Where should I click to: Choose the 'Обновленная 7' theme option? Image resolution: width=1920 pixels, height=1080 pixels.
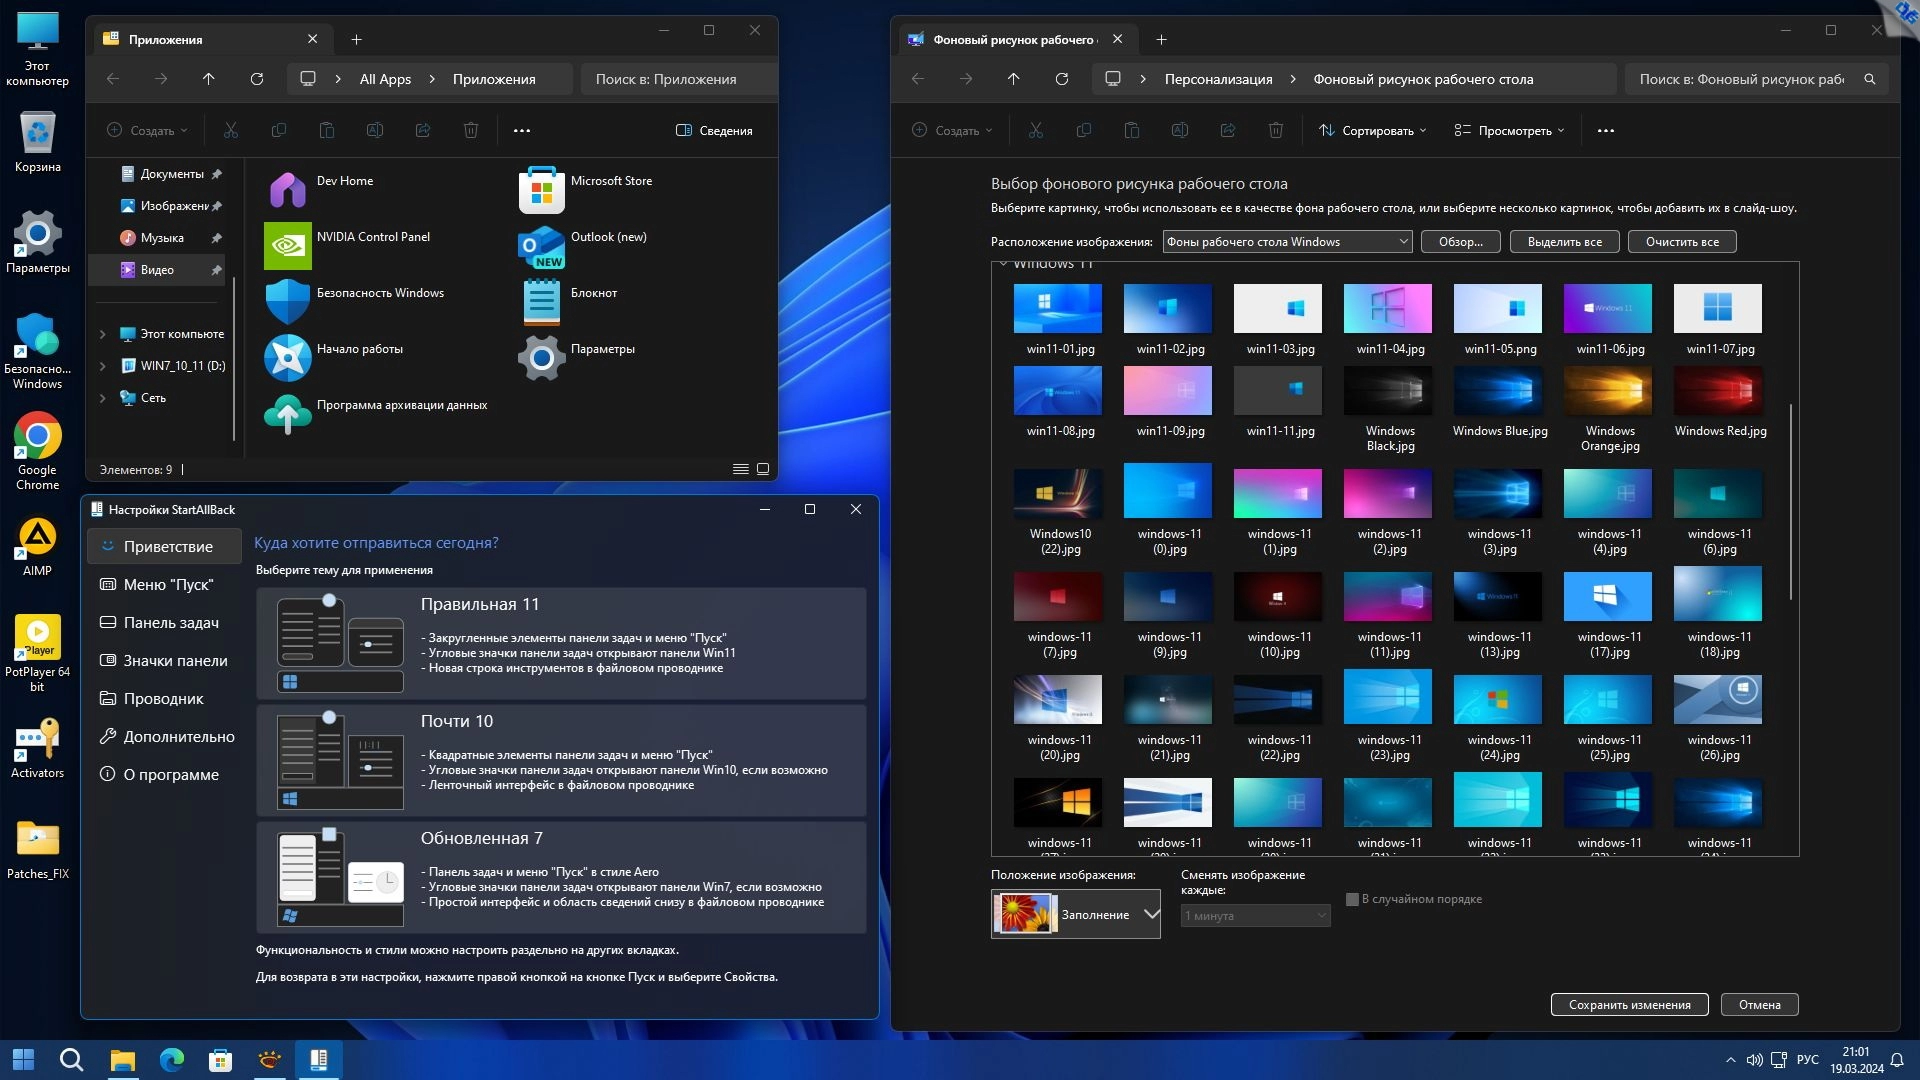coord(561,876)
